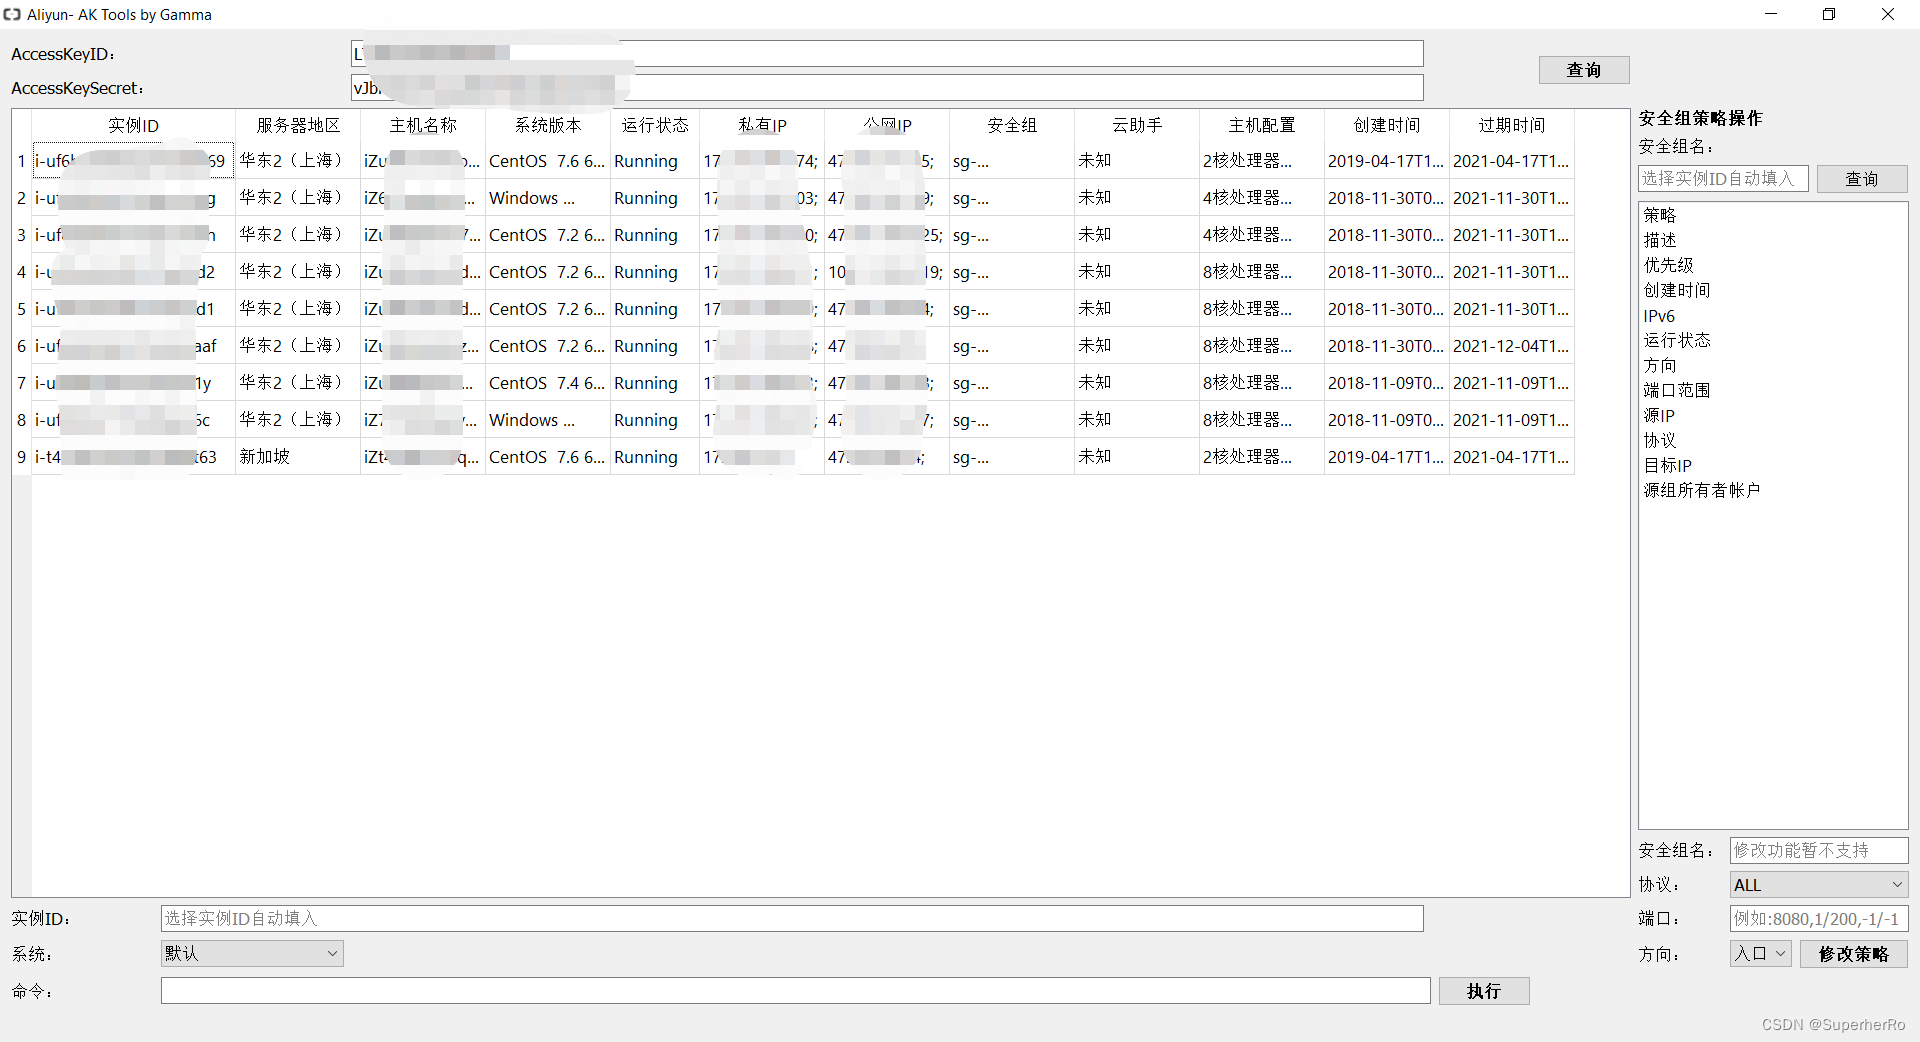Click the 端口 input field
The image size is (1920, 1042).
(x=1817, y=918)
